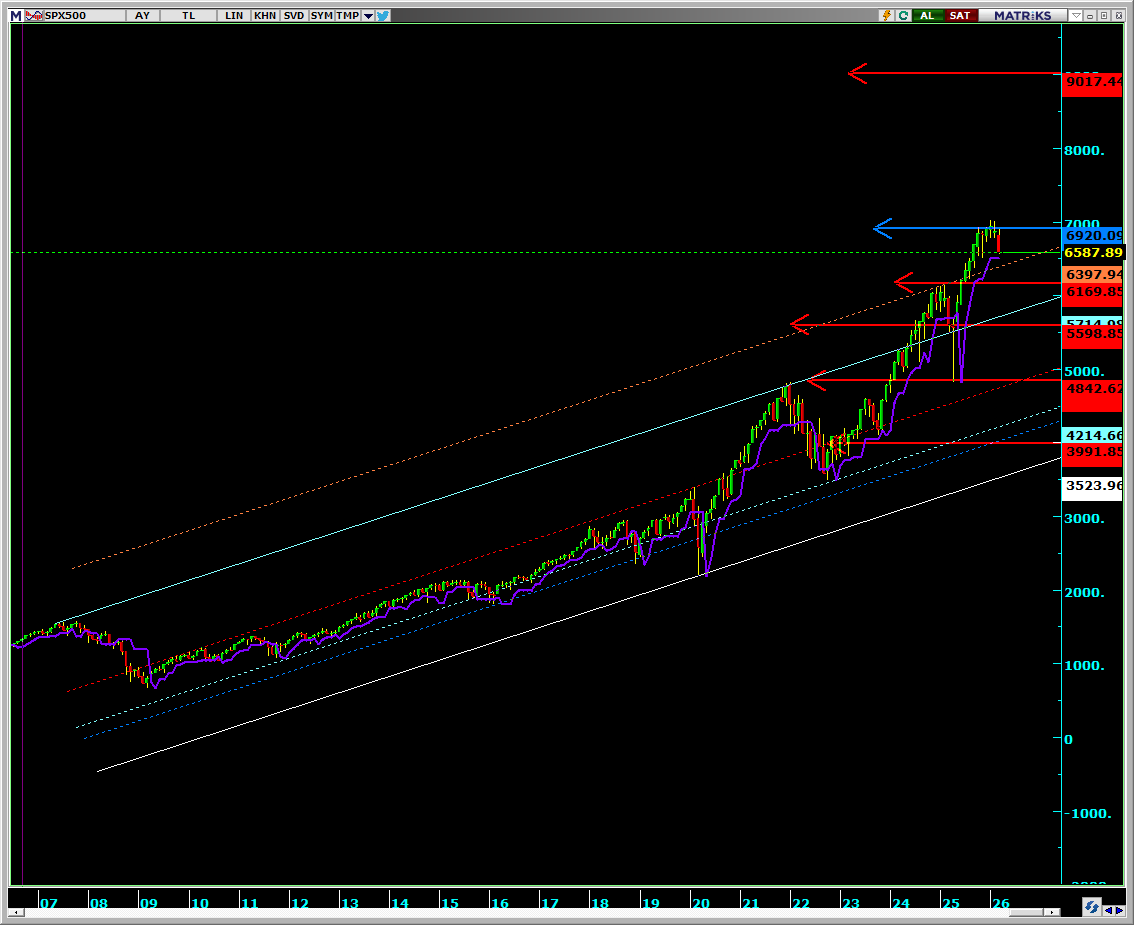Refresh chart with the green C icon
Viewport: 1134px width, 925px height.
903,15
